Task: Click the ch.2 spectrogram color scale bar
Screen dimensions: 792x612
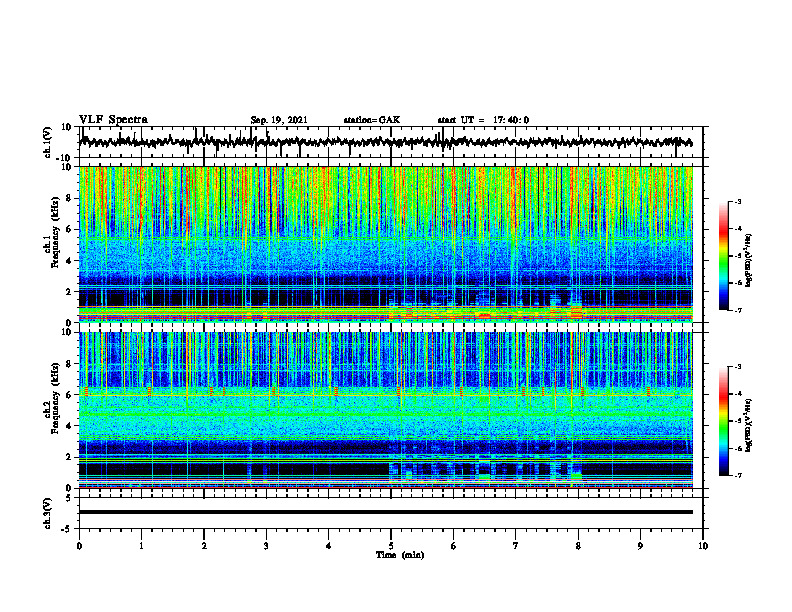Action: click(x=724, y=421)
